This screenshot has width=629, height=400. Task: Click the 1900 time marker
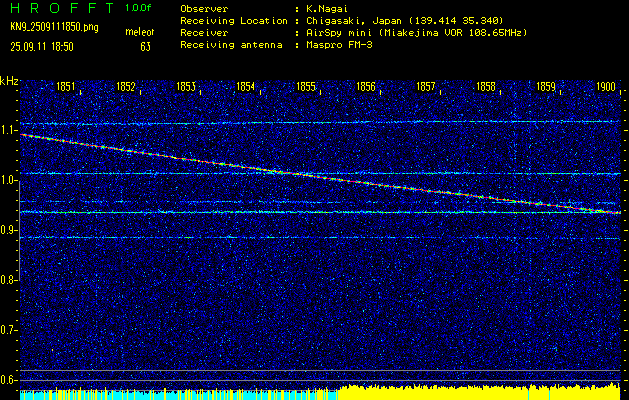coord(606,86)
